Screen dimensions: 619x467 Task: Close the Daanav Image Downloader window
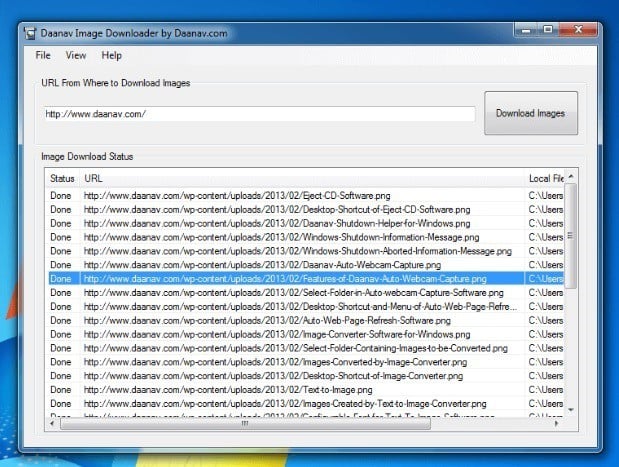(x=578, y=30)
